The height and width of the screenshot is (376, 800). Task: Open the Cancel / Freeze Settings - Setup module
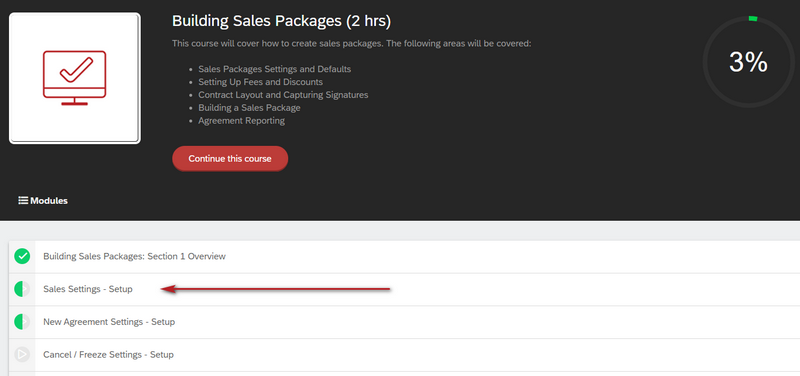point(108,354)
